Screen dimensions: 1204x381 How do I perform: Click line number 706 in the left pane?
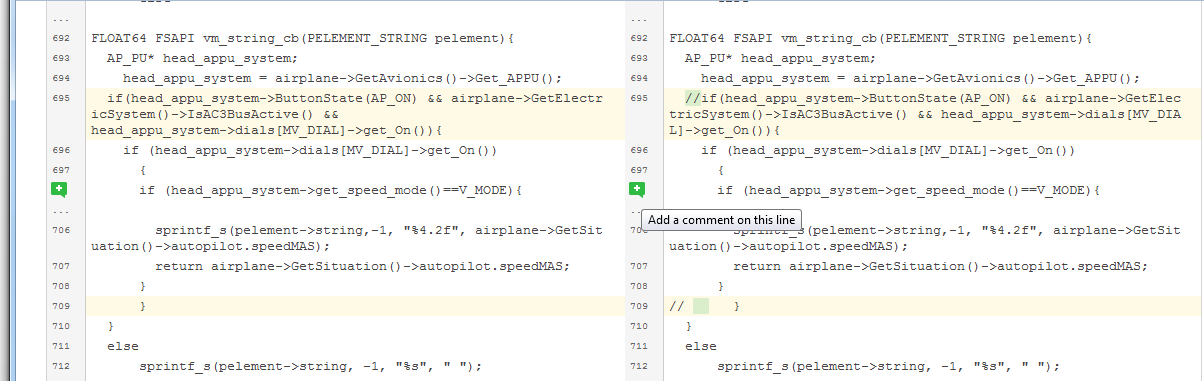[x=60, y=230]
